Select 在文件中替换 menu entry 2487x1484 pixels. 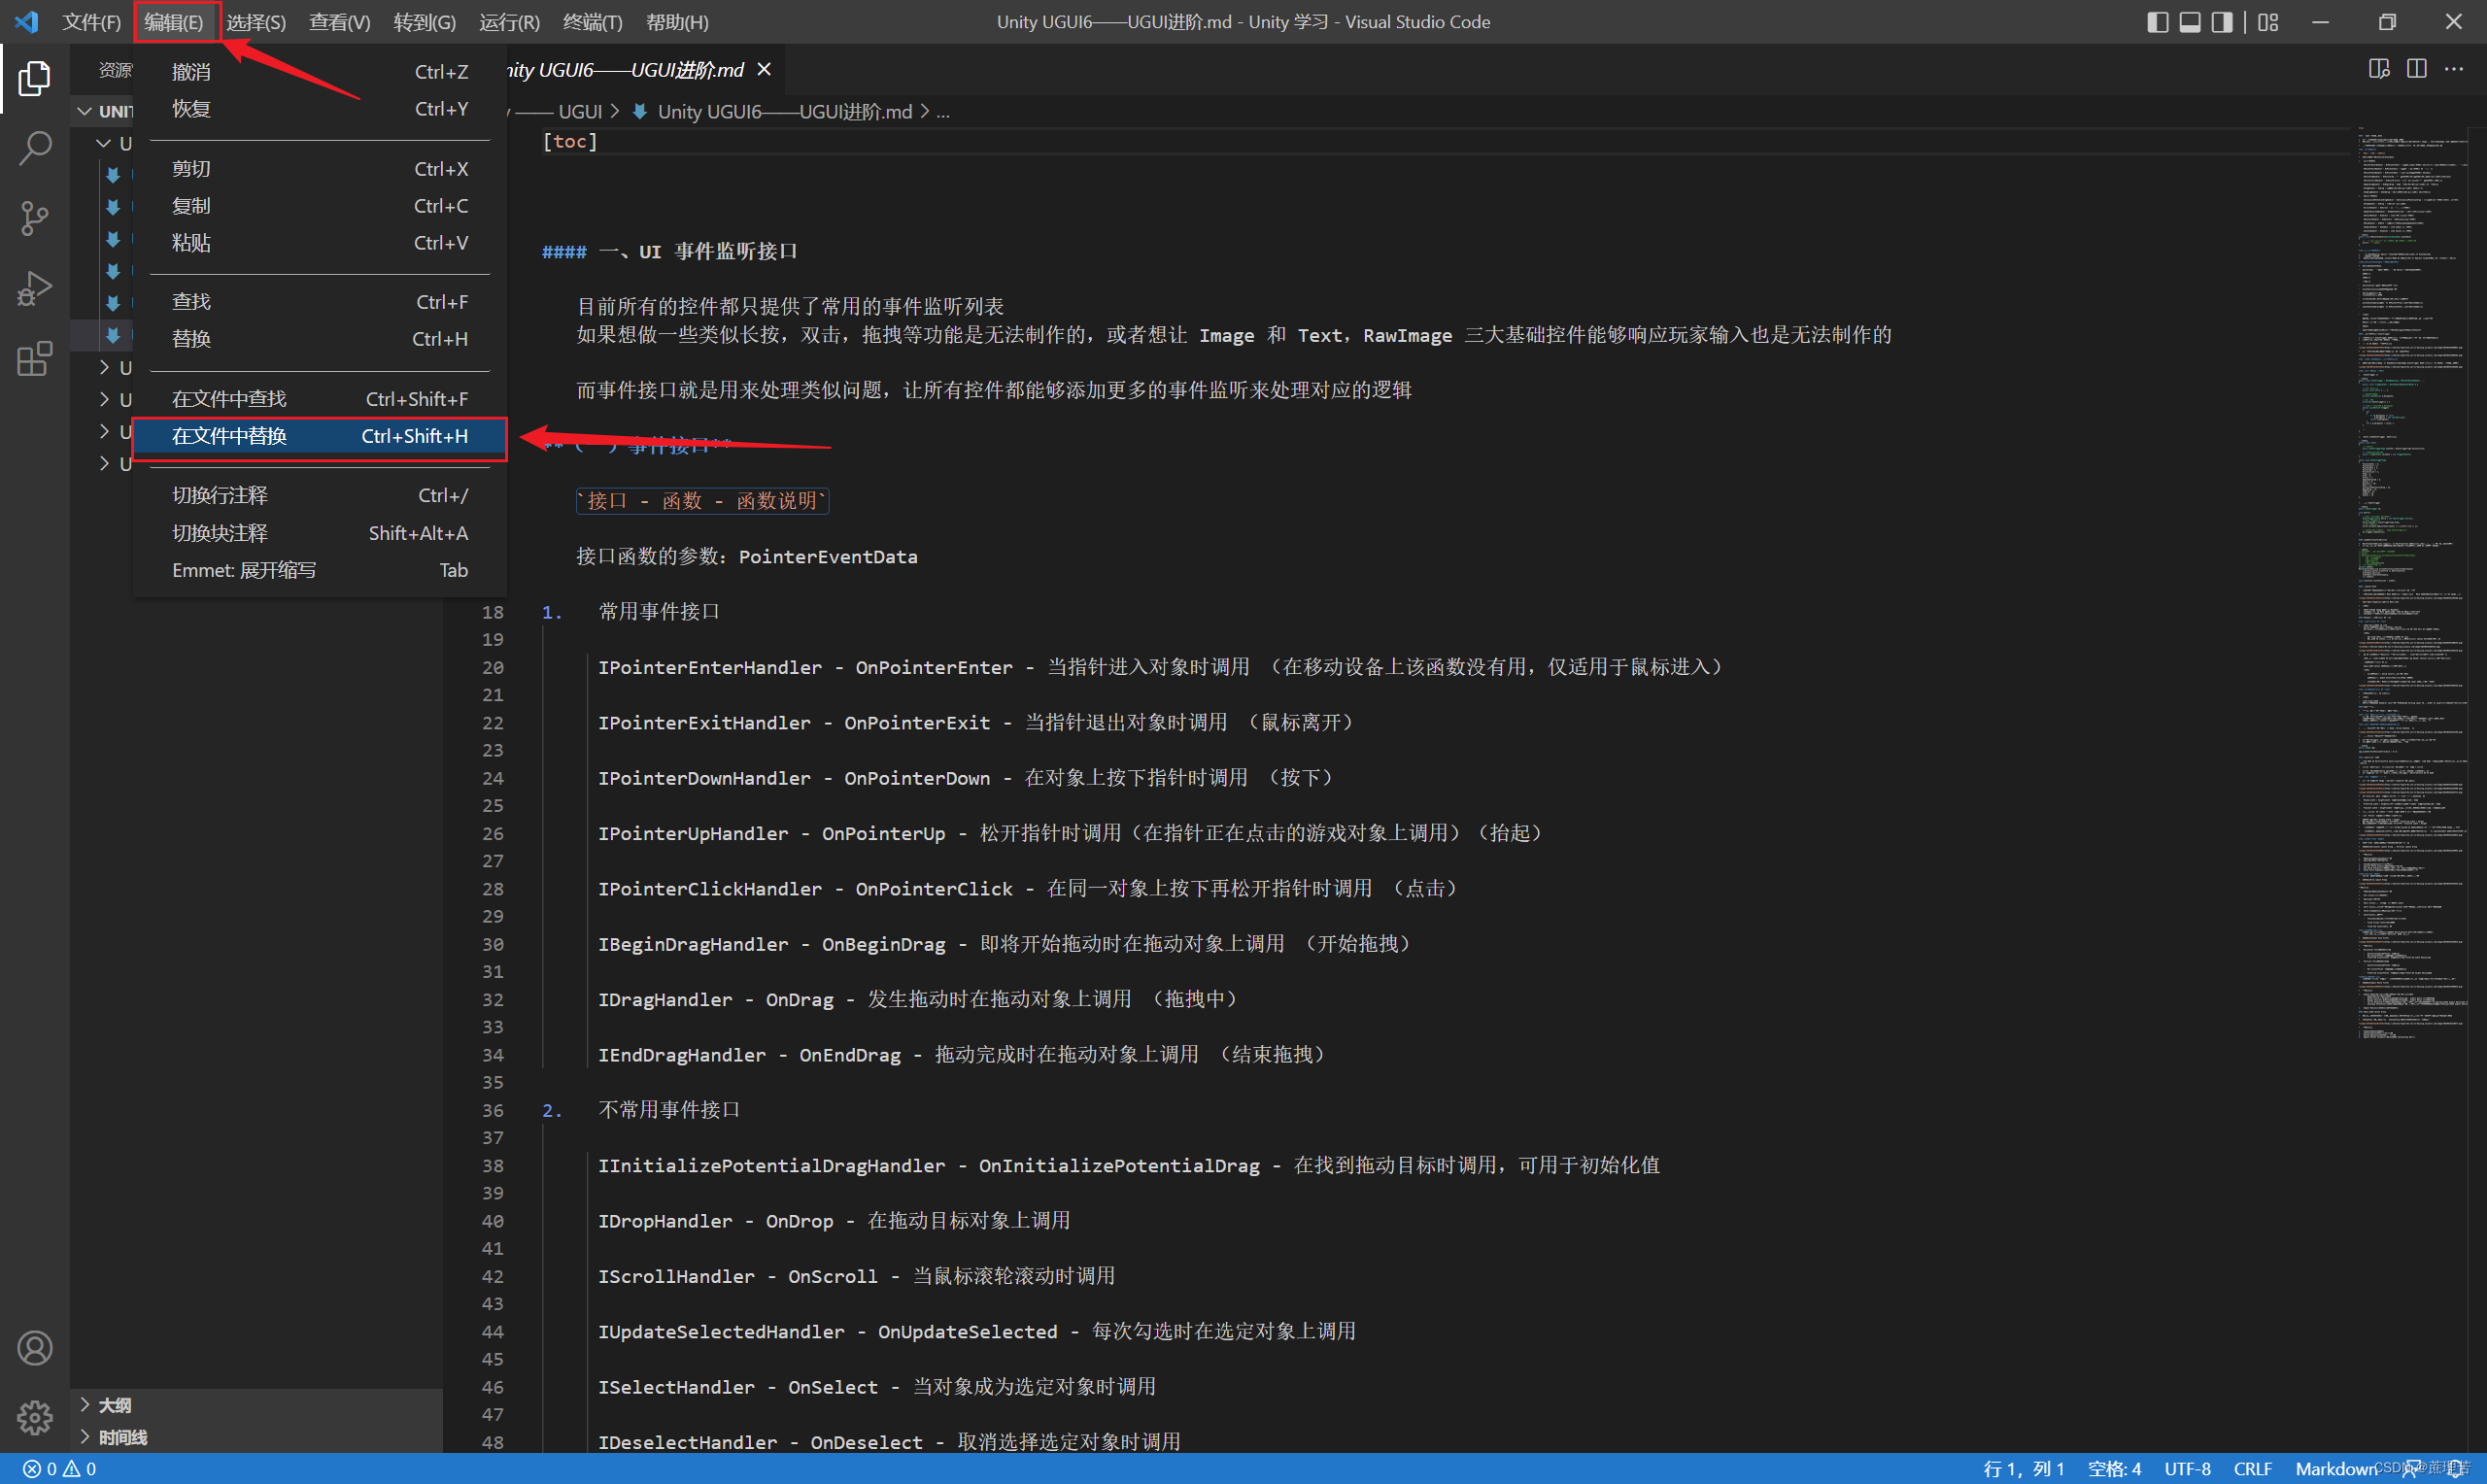click(320, 436)
